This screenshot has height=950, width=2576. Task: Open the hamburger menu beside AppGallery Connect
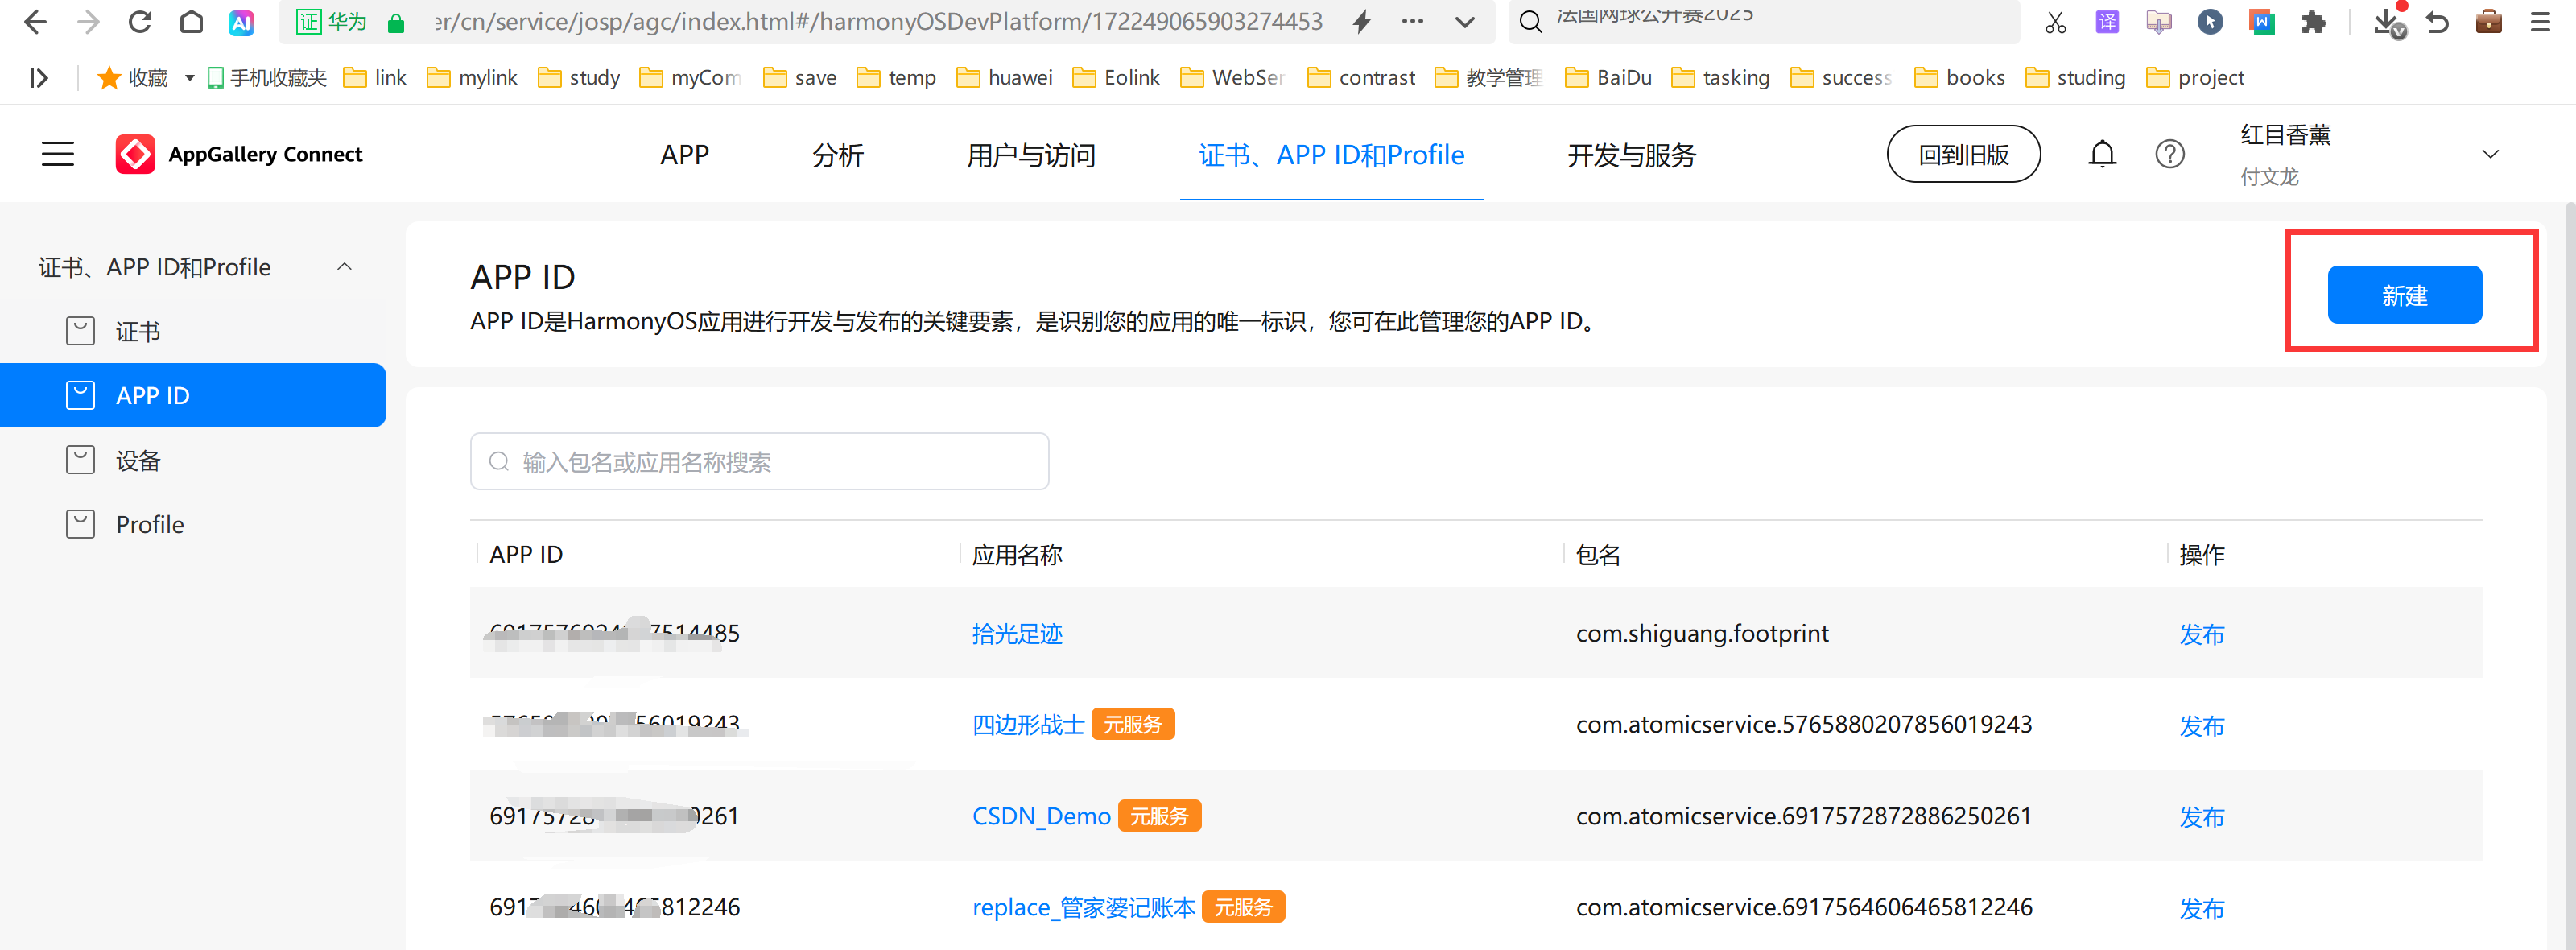click(x=58, y=154)
